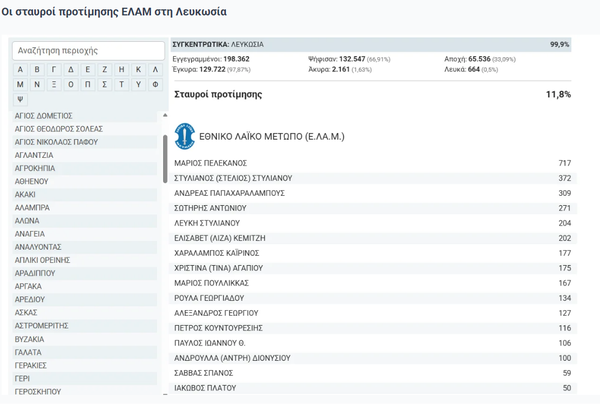The width and height of the screenshot is (600, 407).
Task: Open the ΑΓΛΑΝΤΖΙΑ region
Action: [x=85, y=155]
